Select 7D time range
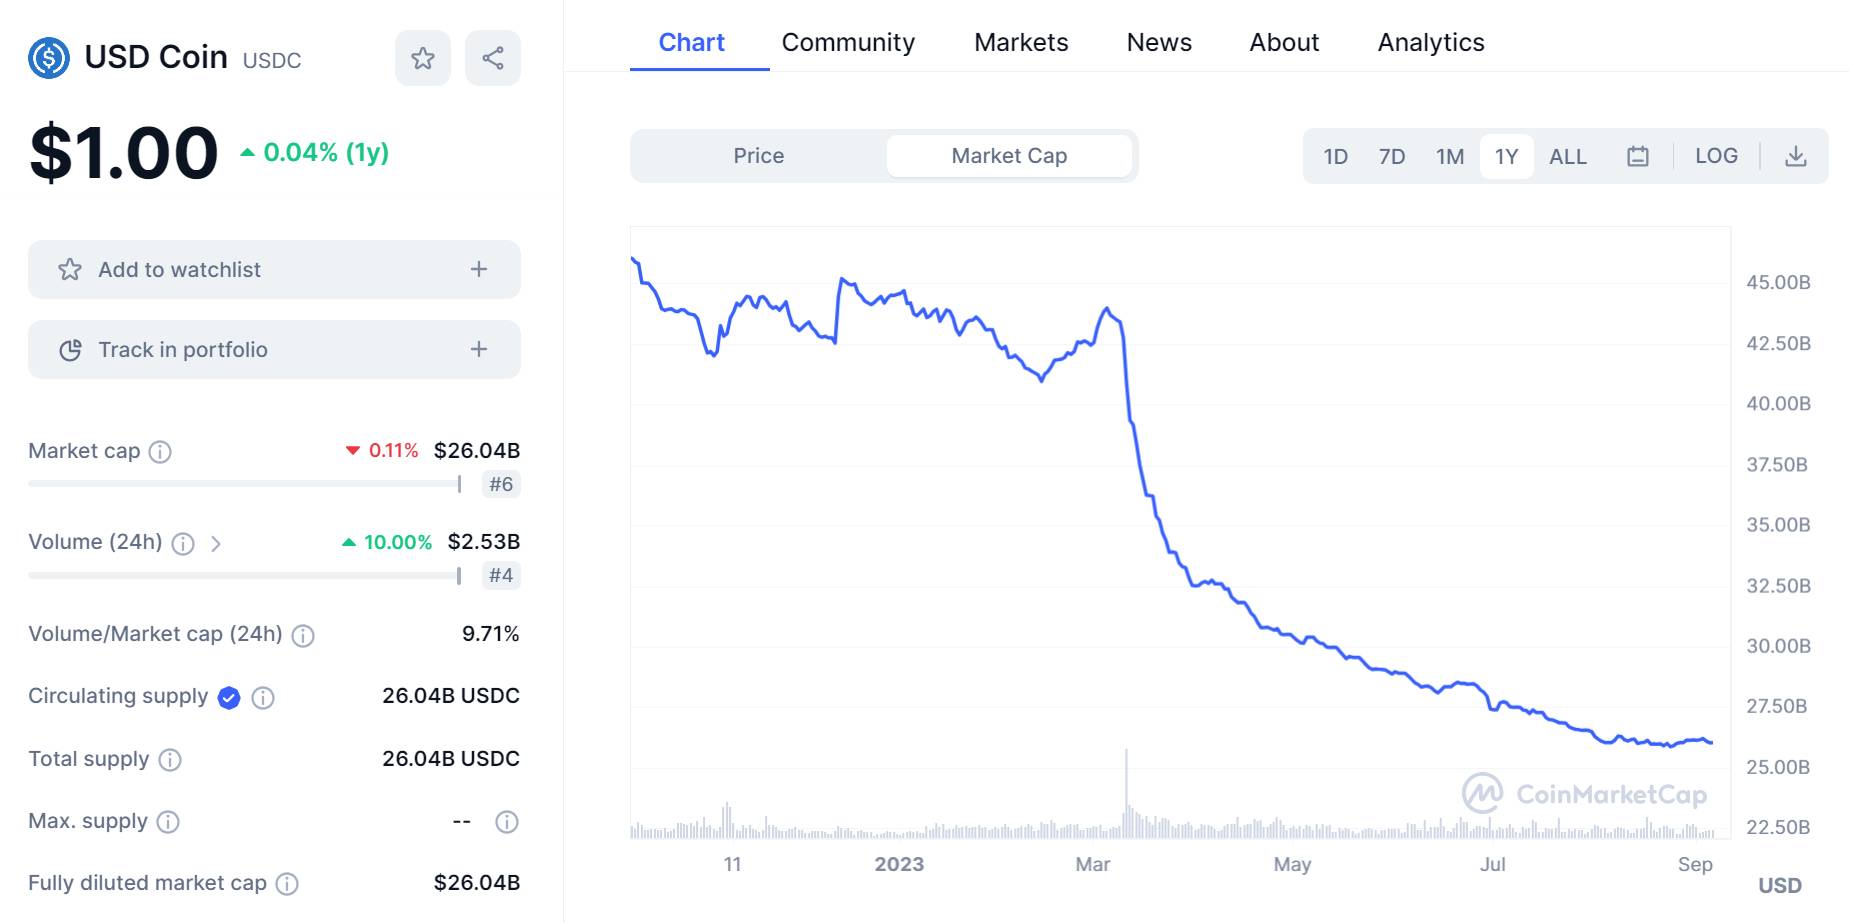This screenshot has height=923, width=1849. tap(1392, 156)
